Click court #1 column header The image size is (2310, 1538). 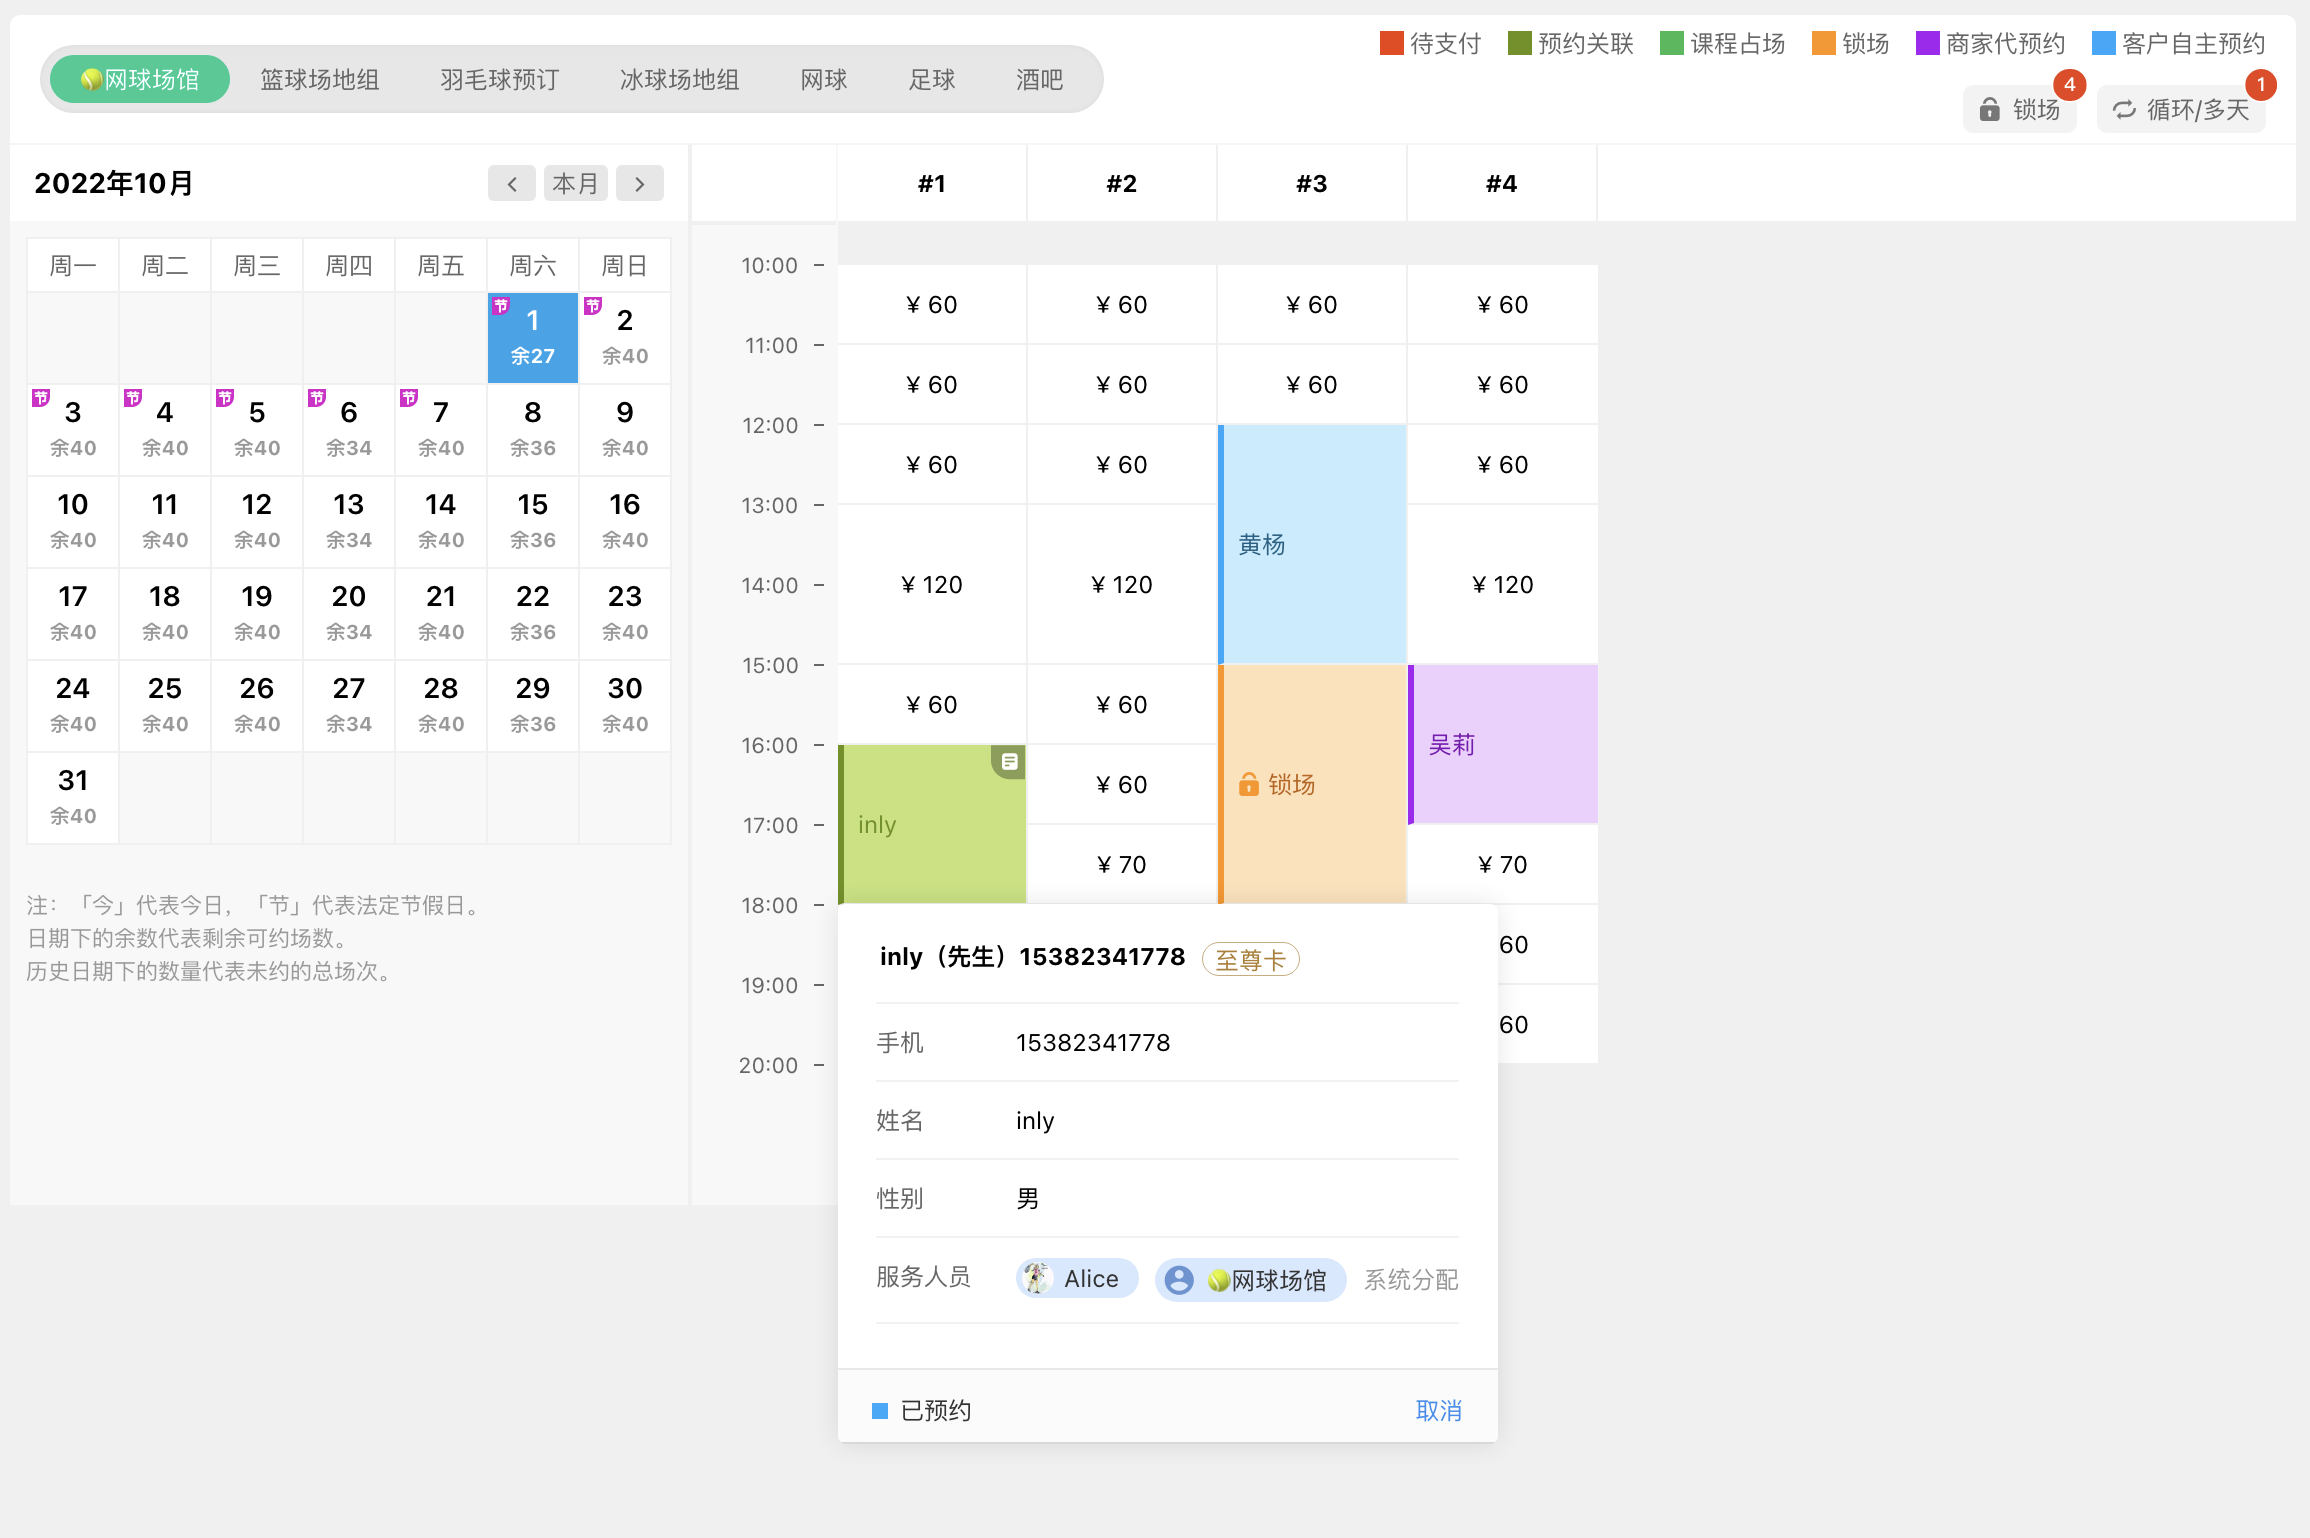pyautogui.click(x=932, y=184)
